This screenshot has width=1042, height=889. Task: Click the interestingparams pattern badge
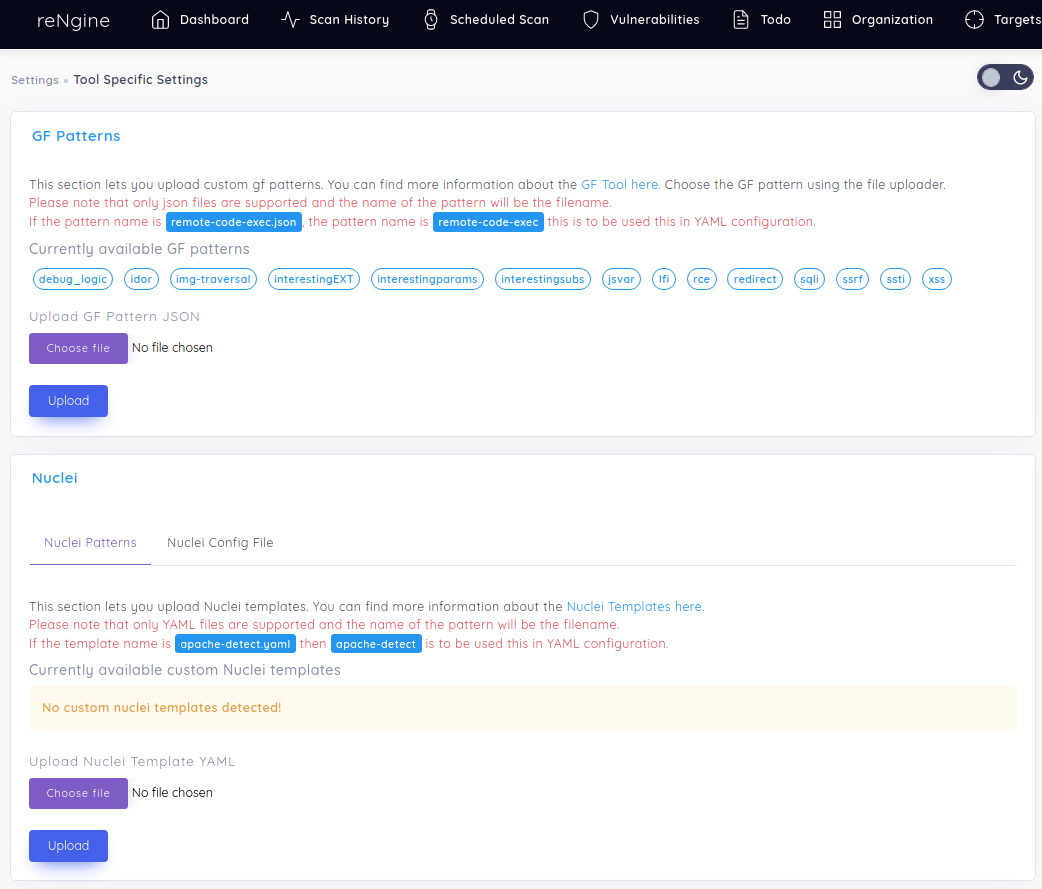[x=428, y=280]
